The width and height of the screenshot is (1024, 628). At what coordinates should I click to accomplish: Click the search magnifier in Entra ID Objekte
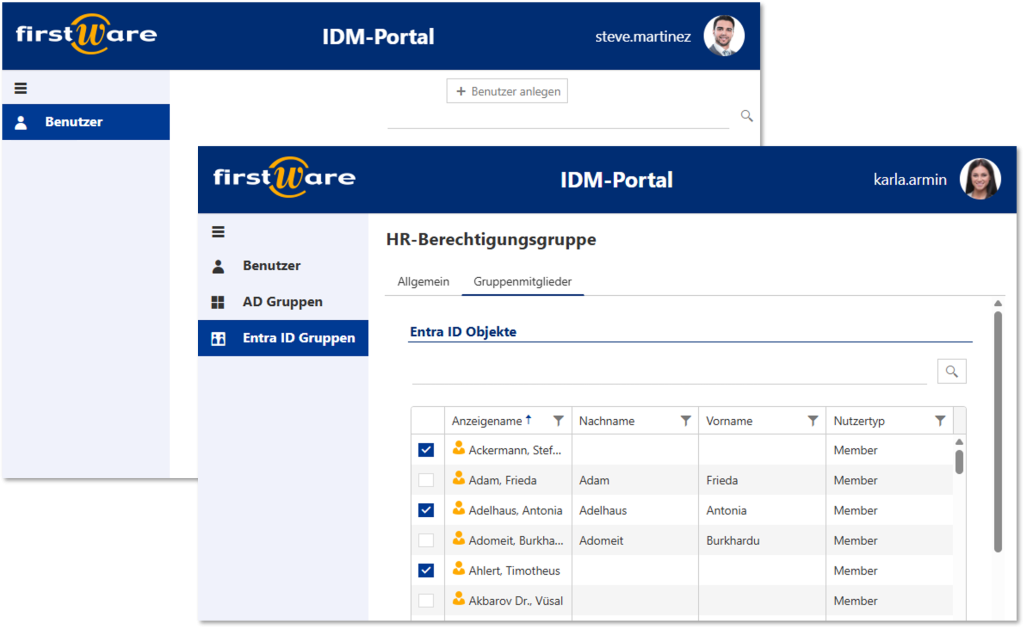pyautogui.click(x=951, y=370)
